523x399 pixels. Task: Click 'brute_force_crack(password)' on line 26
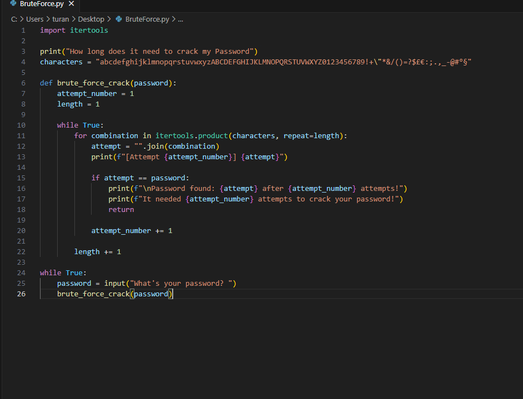[115, 294]
